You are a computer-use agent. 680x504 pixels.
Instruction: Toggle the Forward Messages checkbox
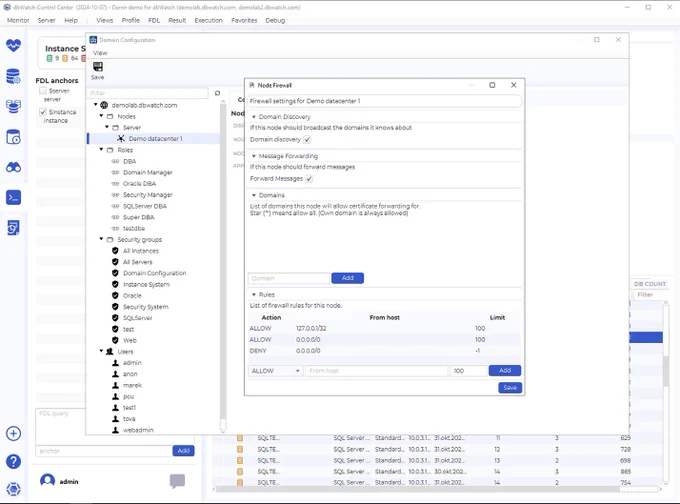pyautogui.click(x=309, y=179)
